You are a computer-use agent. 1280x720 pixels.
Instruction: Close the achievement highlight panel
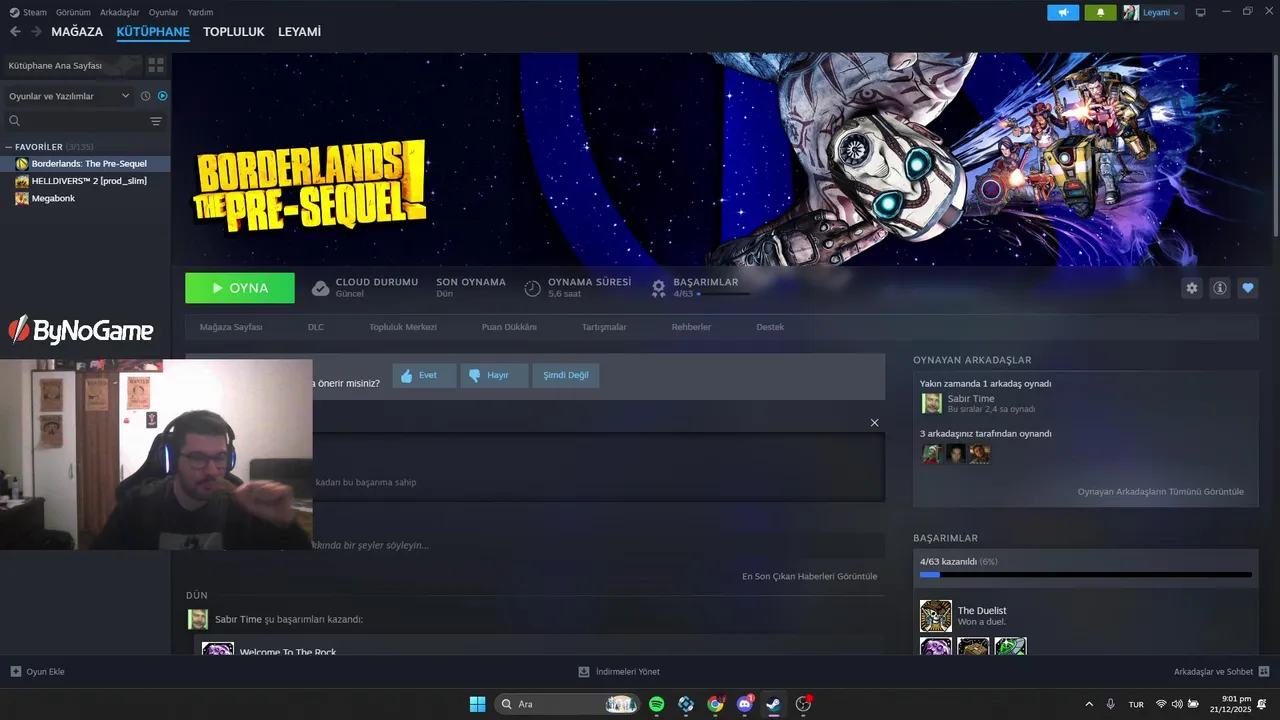[x=875, y=423]
